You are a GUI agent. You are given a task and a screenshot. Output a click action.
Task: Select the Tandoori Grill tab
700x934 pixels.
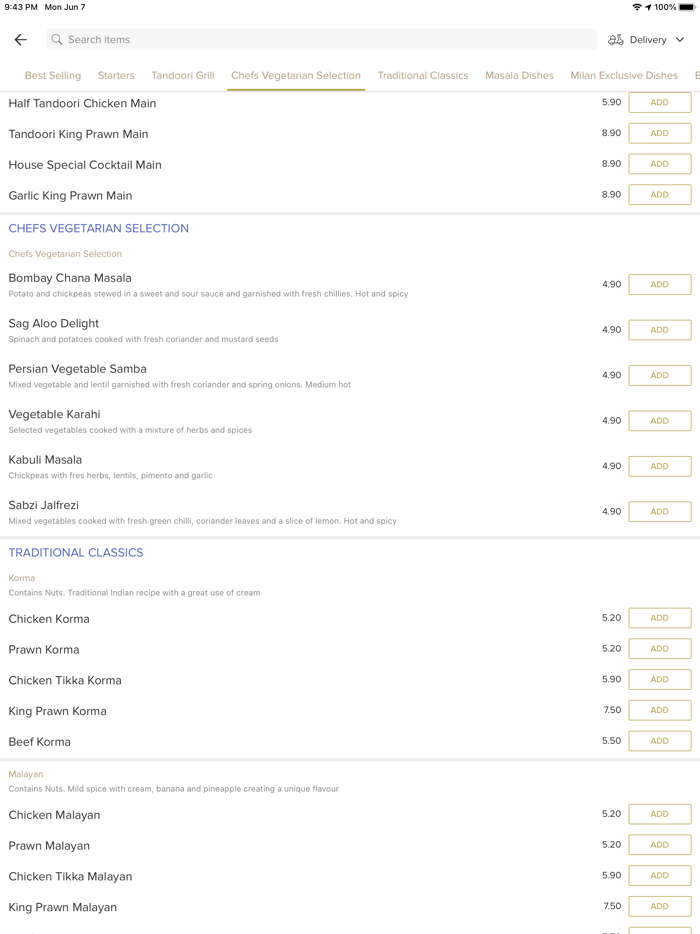(x=183, y=75)
